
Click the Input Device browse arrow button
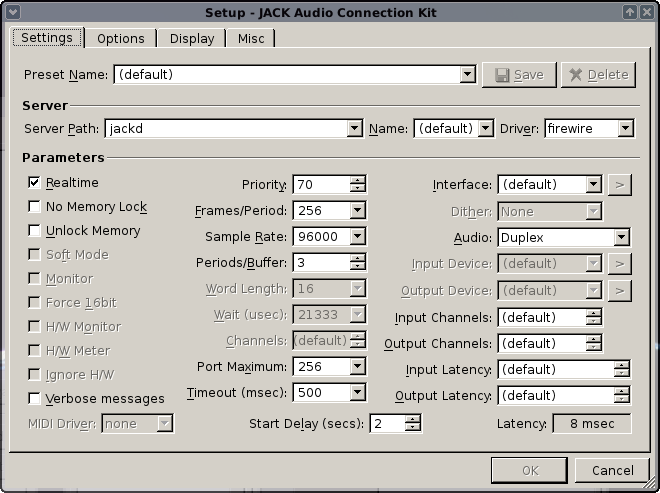620,264
